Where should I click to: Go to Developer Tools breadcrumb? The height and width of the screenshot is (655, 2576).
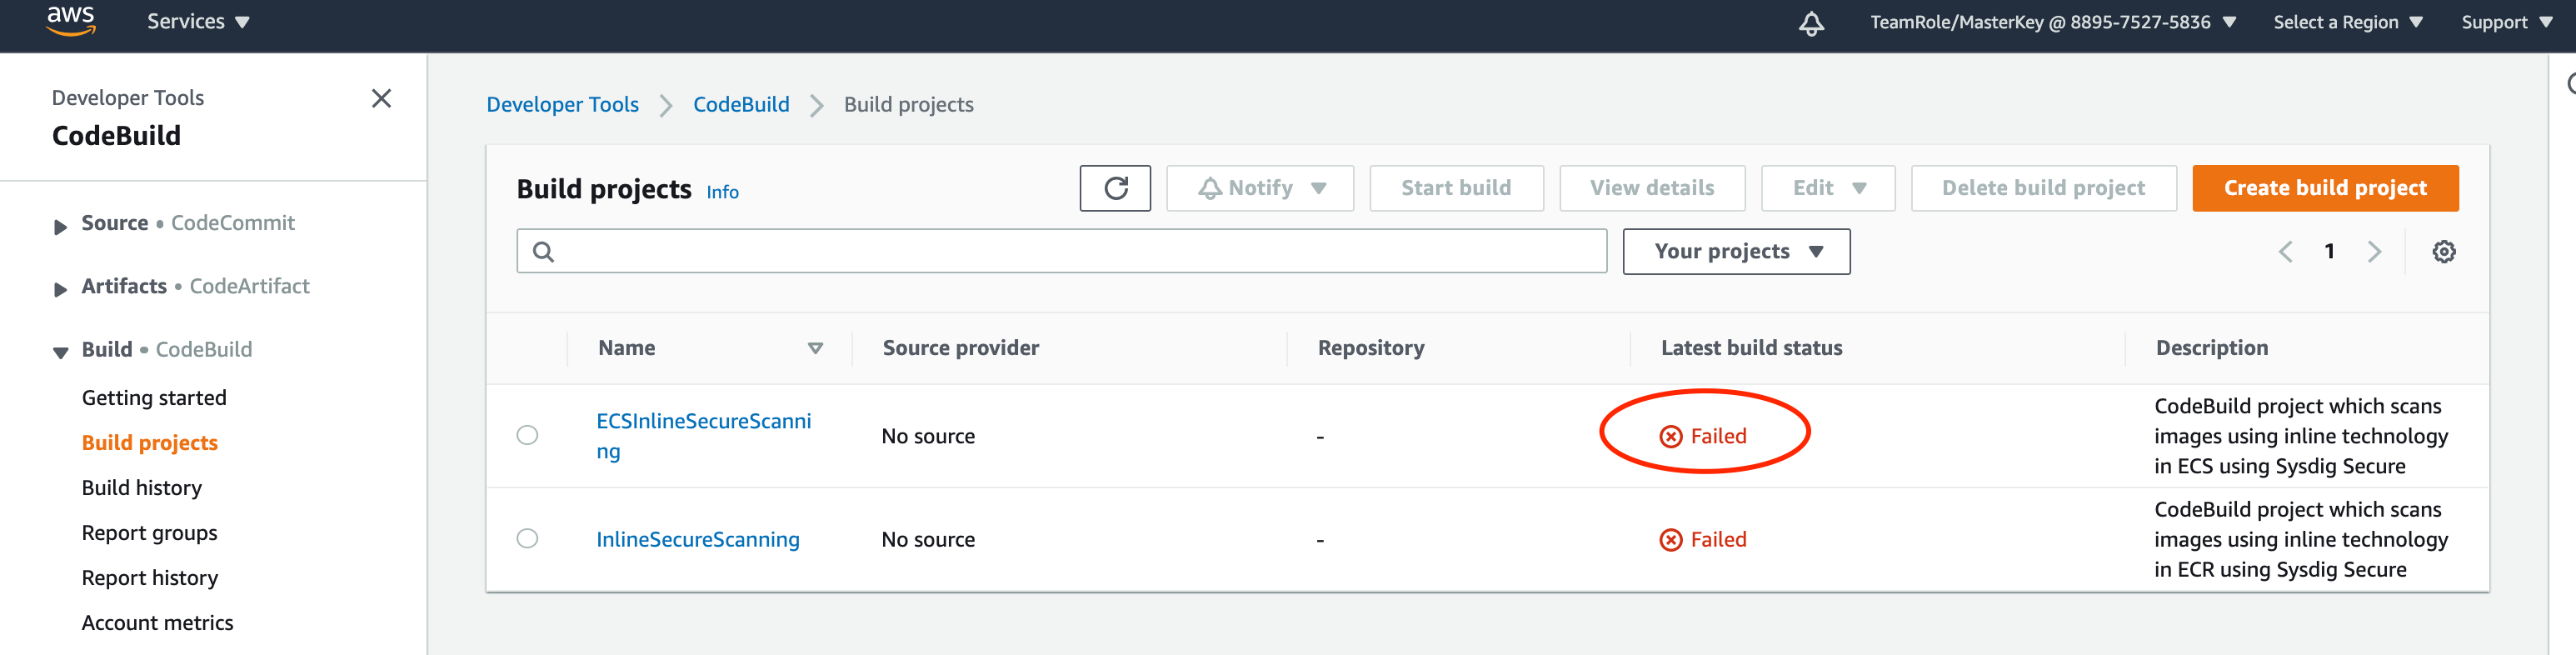562,105
